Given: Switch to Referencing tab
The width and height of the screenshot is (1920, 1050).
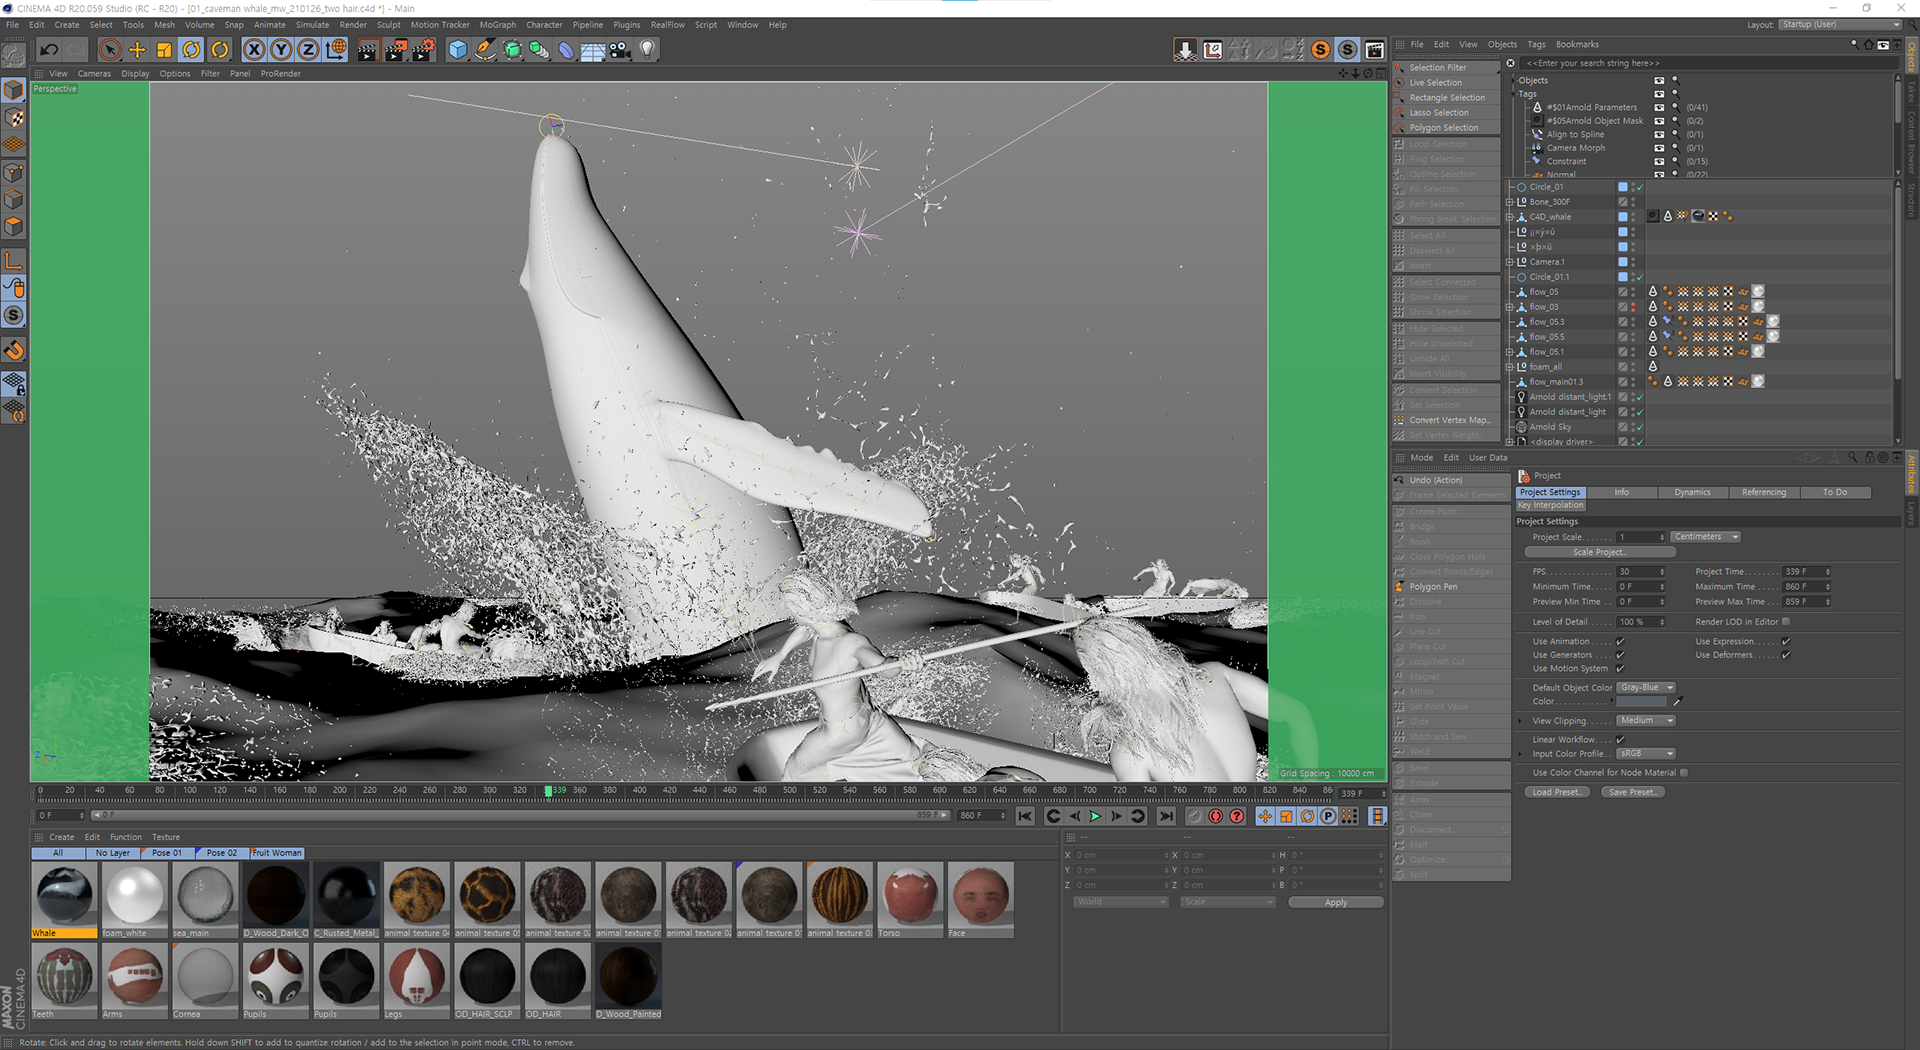Looking at the screenshot, I should click(x=1763, y=492).
